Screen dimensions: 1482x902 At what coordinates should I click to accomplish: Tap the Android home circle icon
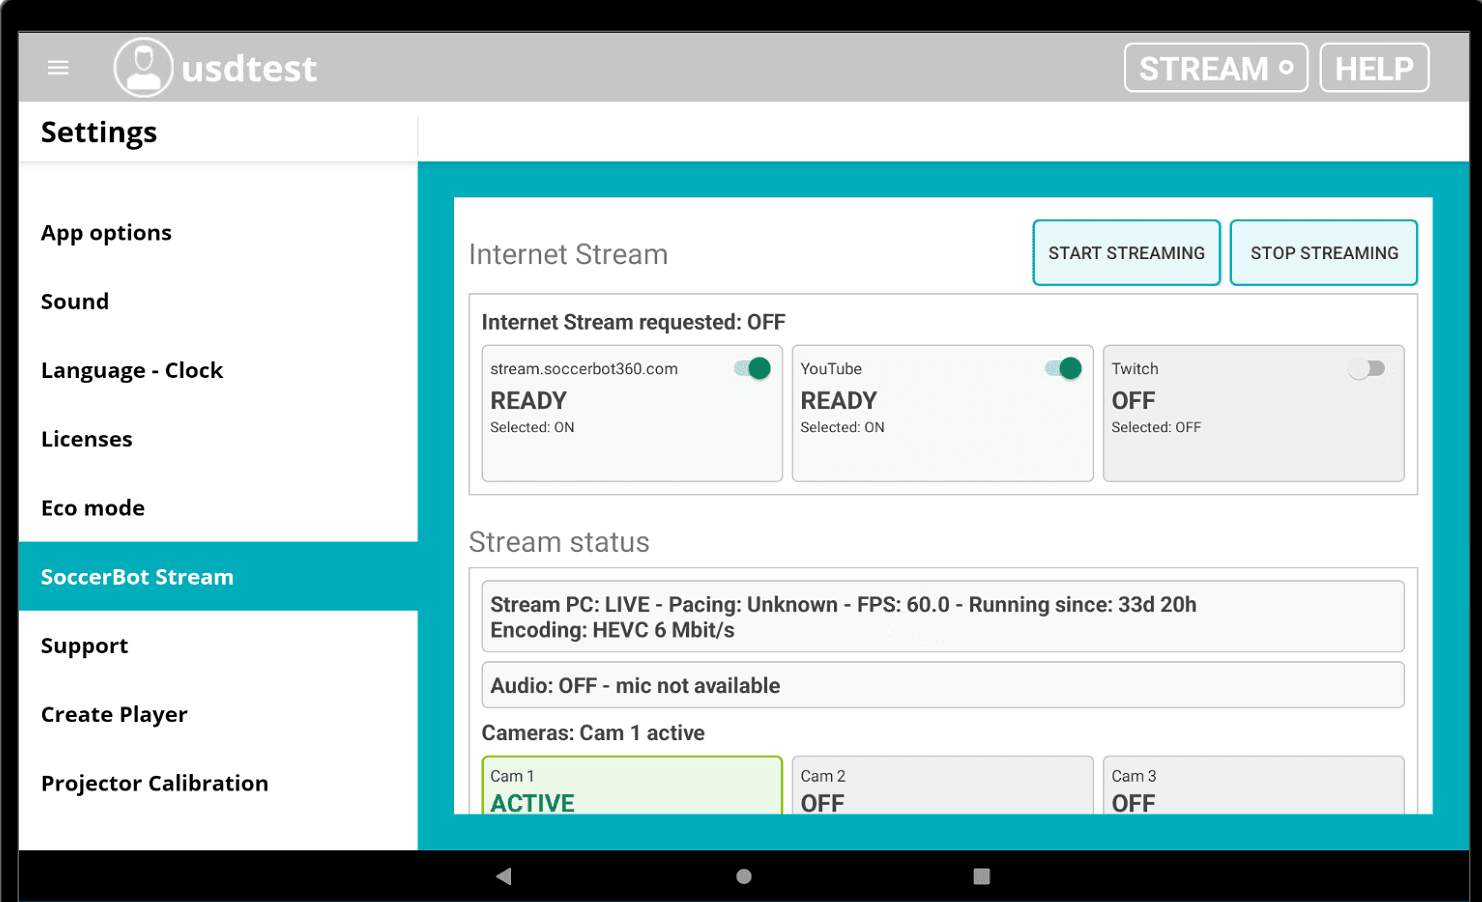pos(743,876)
